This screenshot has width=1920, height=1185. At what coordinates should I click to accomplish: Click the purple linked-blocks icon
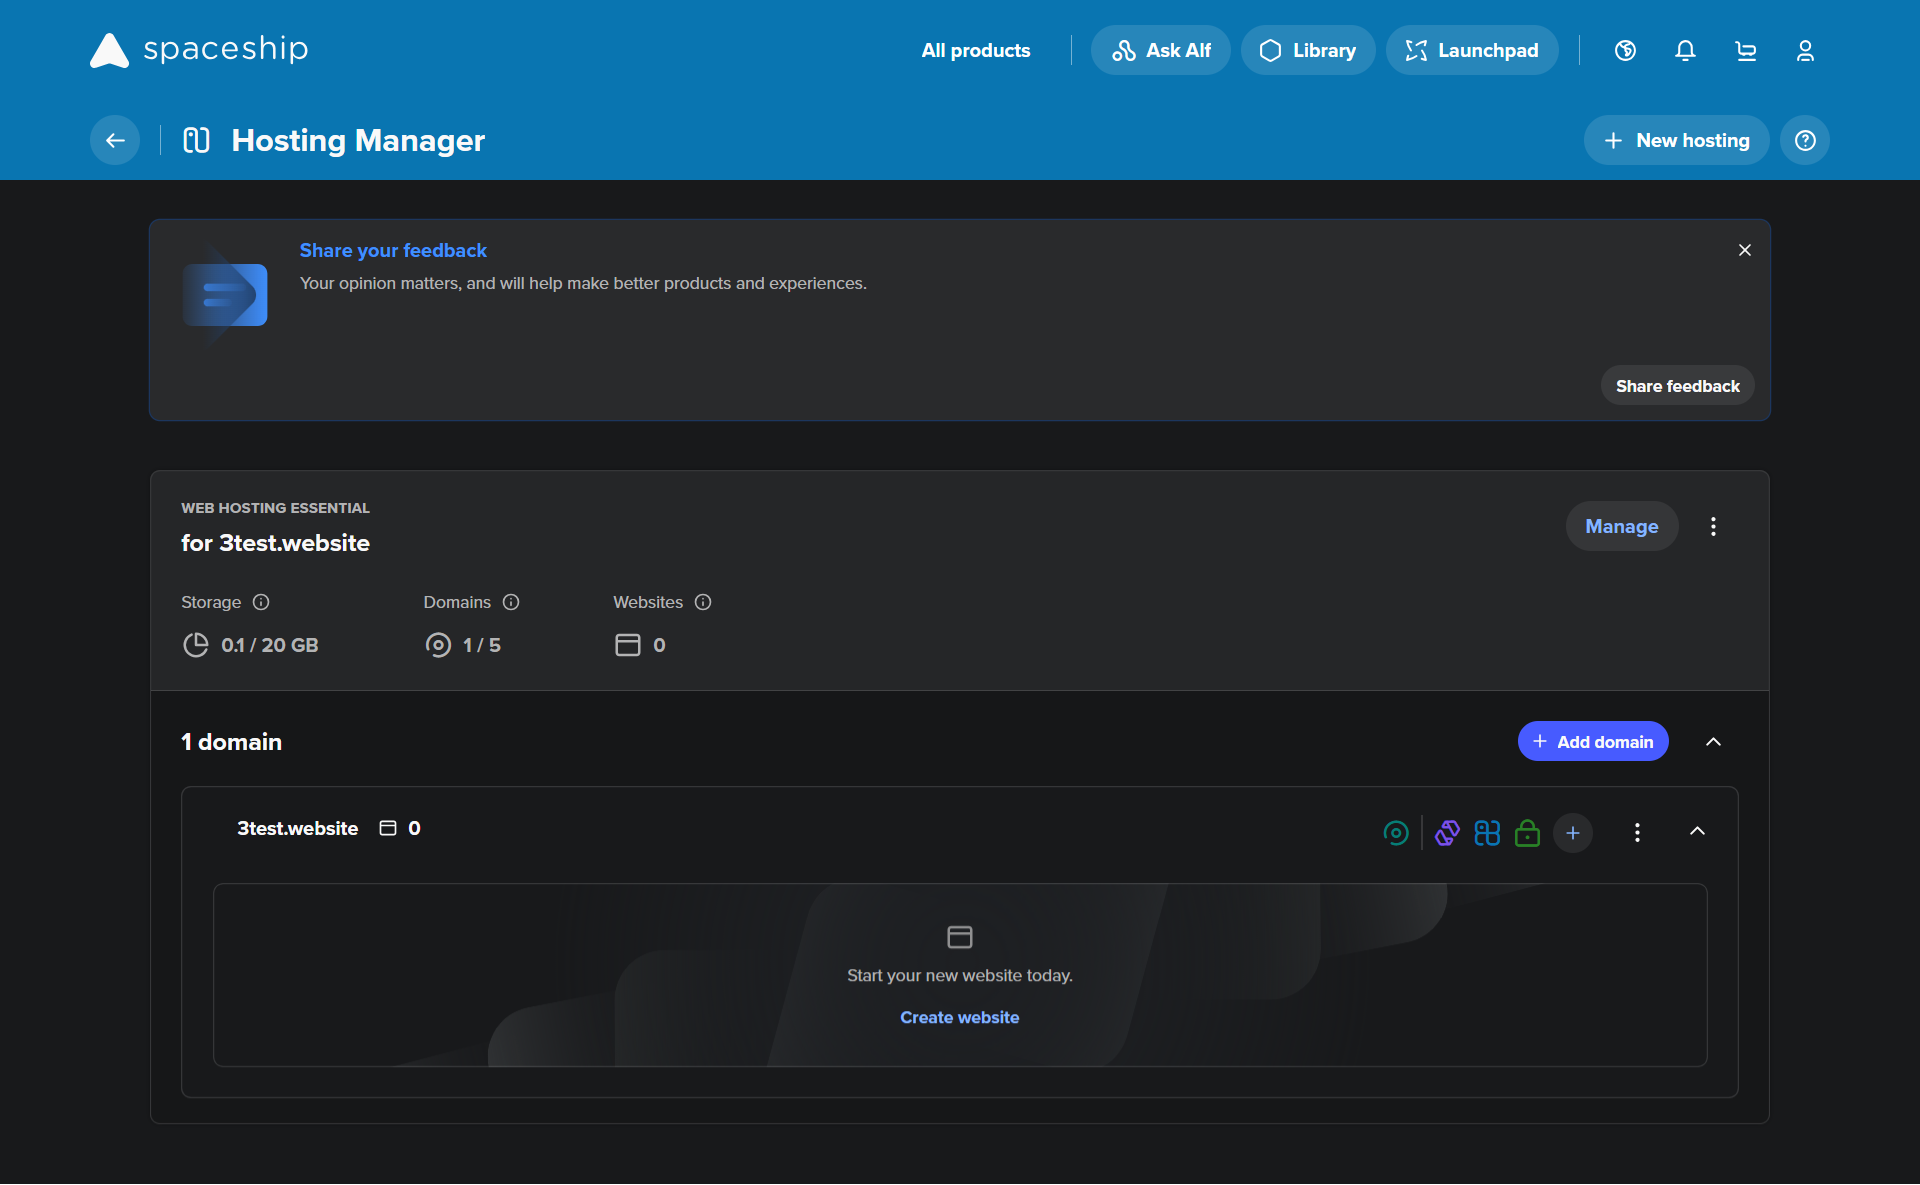pos(1447,832)
